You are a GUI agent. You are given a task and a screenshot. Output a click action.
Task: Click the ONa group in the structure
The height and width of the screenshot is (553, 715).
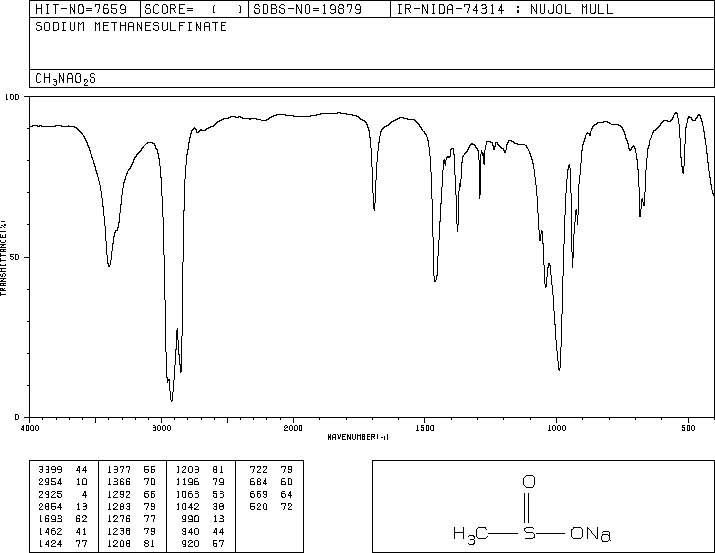tap(590, 533)
